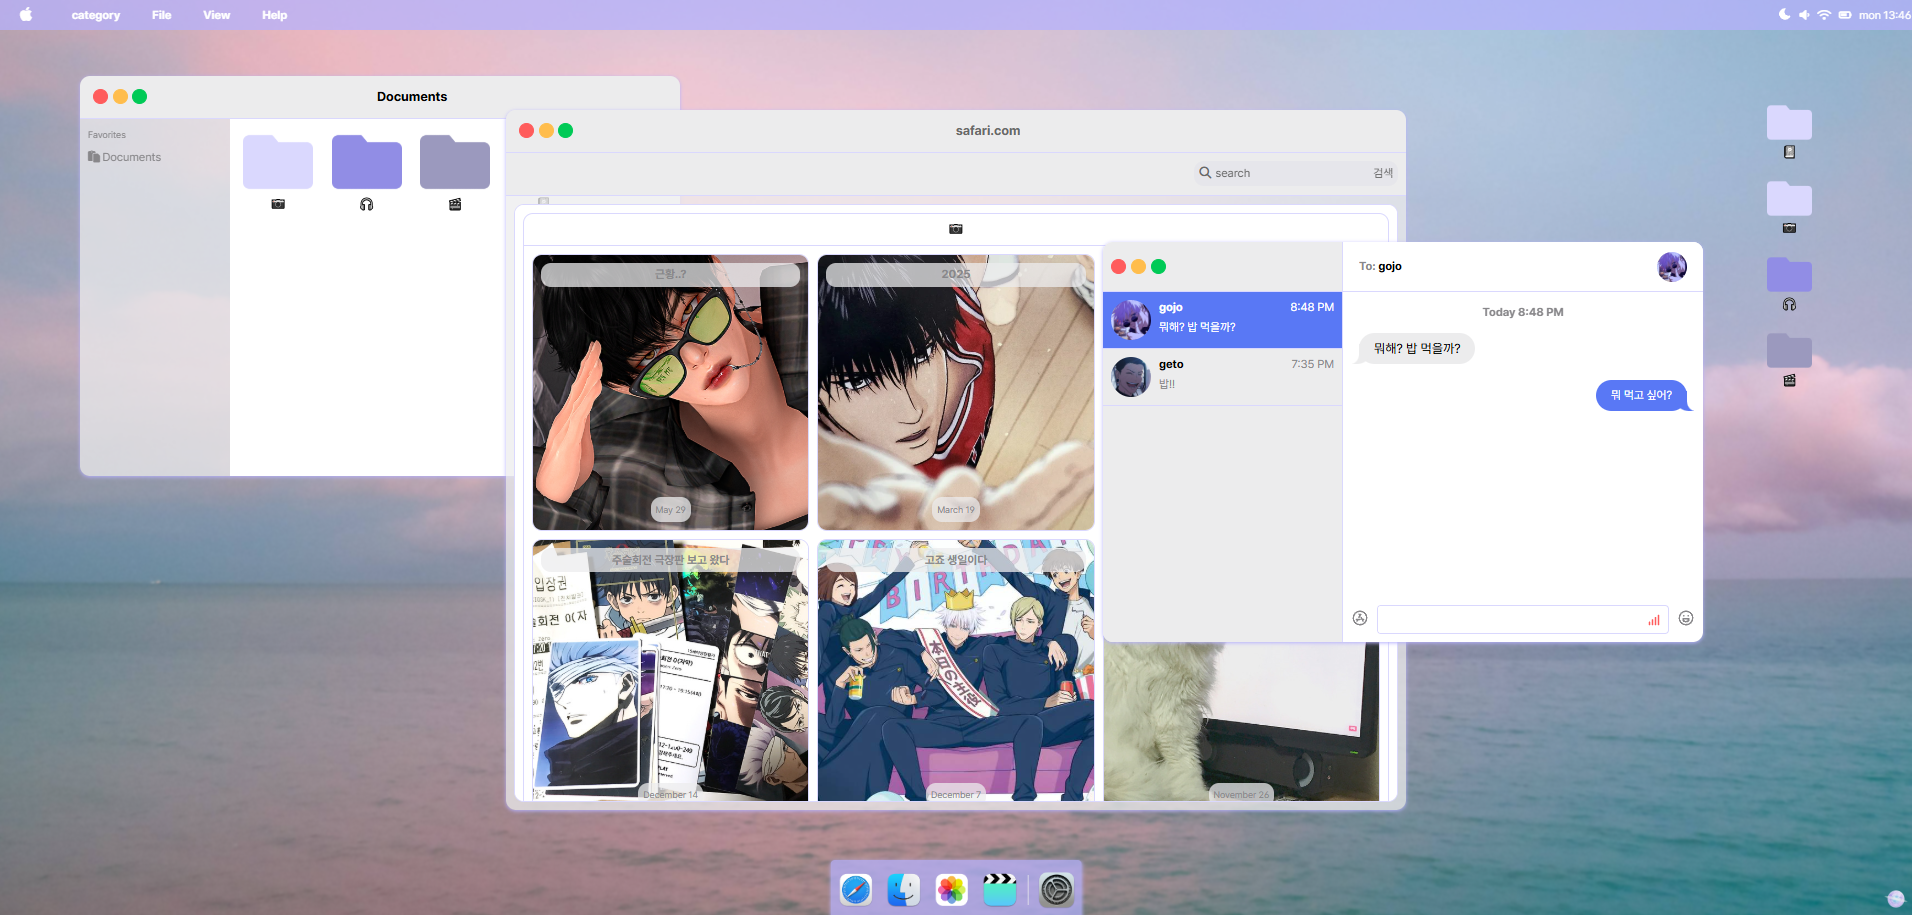Viewport: 1912px width, 915px height.
Task: Open the Help menu
Action: click(x=275, y=15)
